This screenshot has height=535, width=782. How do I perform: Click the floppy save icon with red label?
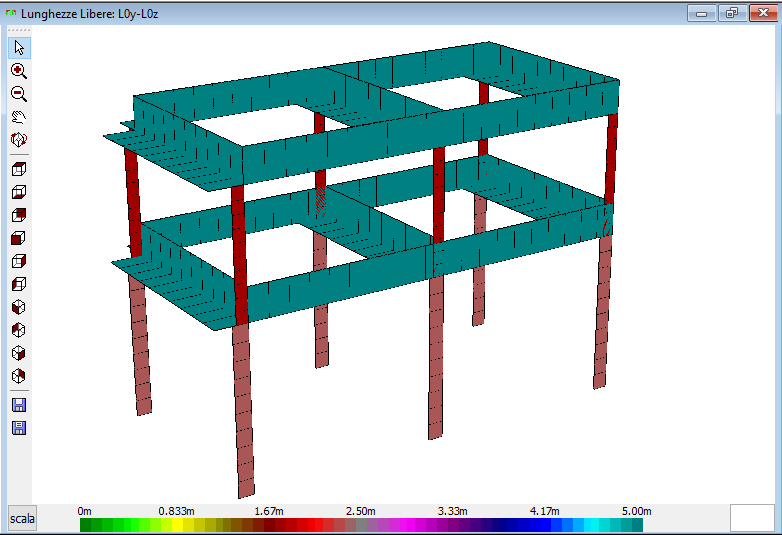[19, 428]
